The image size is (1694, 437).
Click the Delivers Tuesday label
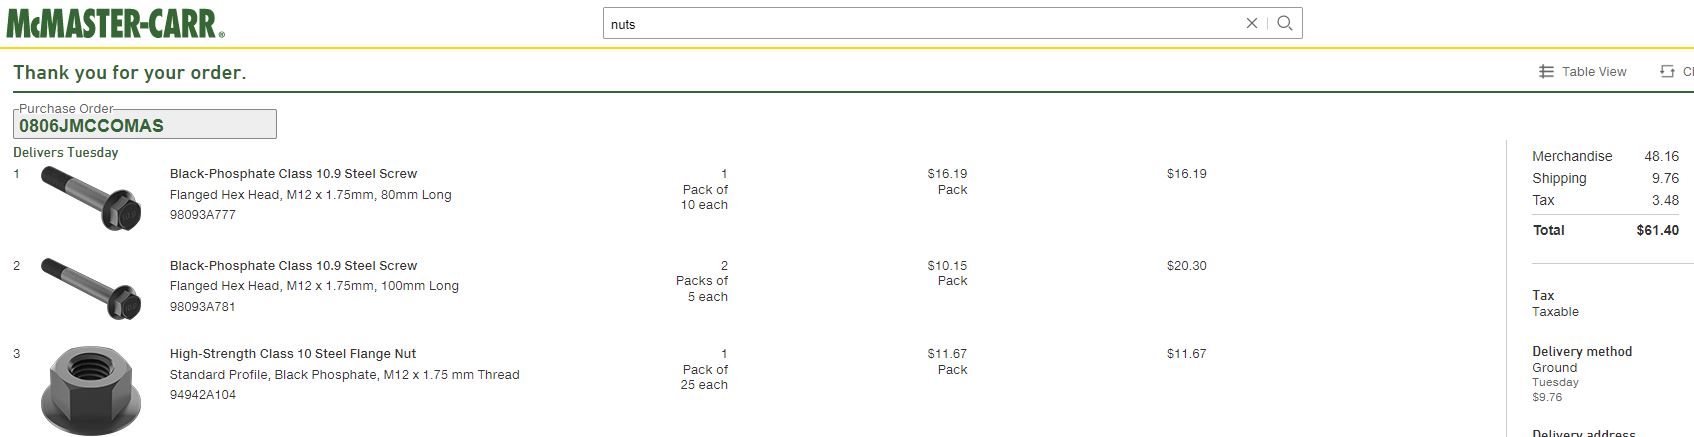(66, 153)
